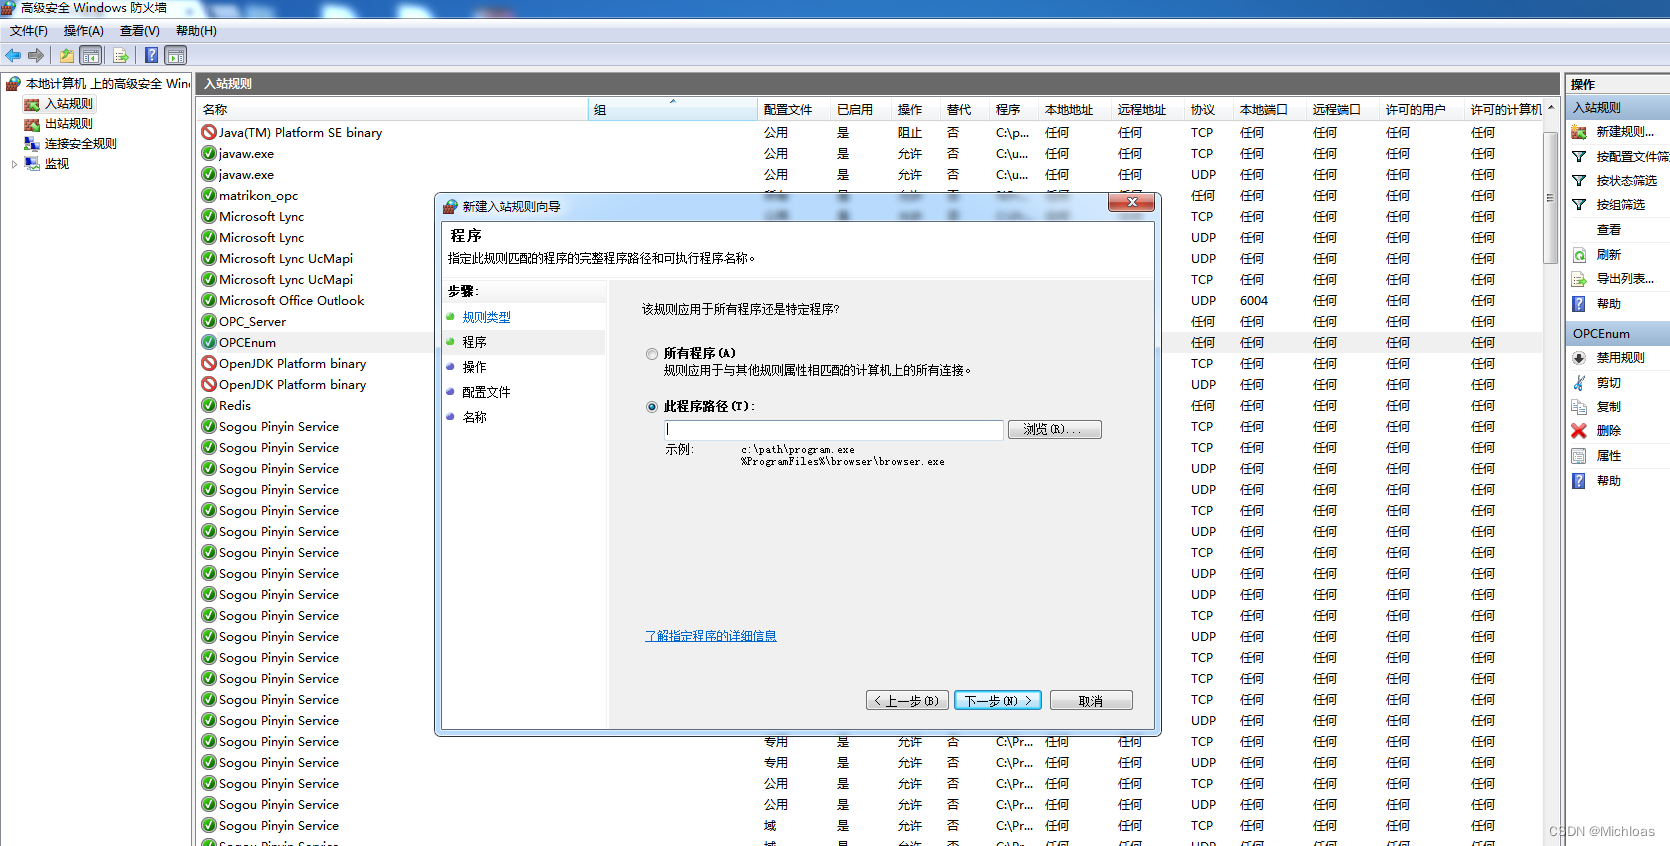Click the red block icon of Java(TM) Platform SE binary
This screenshot has width=1670, height=846.
pos(209,132)
